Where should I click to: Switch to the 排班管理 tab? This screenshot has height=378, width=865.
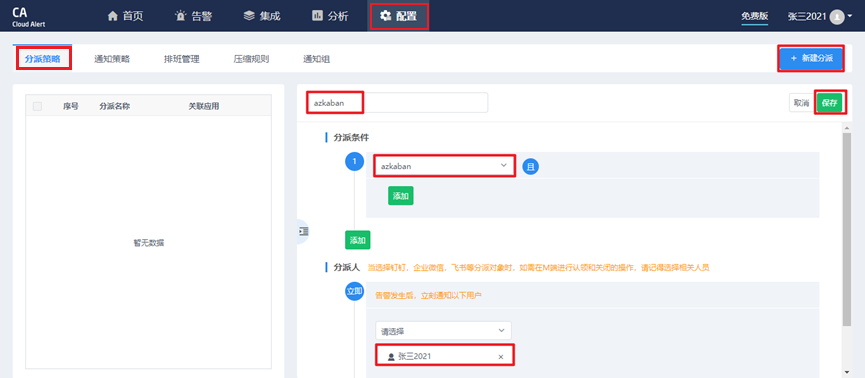coord(181,59)
